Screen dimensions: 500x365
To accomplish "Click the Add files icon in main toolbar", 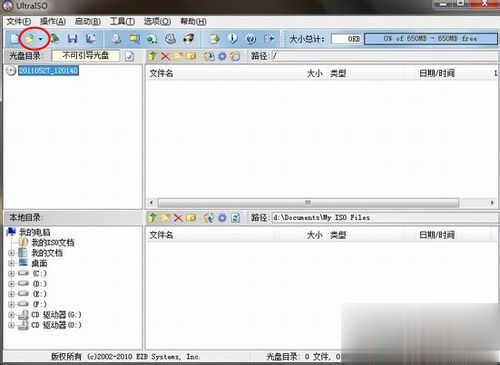I will coord(215,39).
